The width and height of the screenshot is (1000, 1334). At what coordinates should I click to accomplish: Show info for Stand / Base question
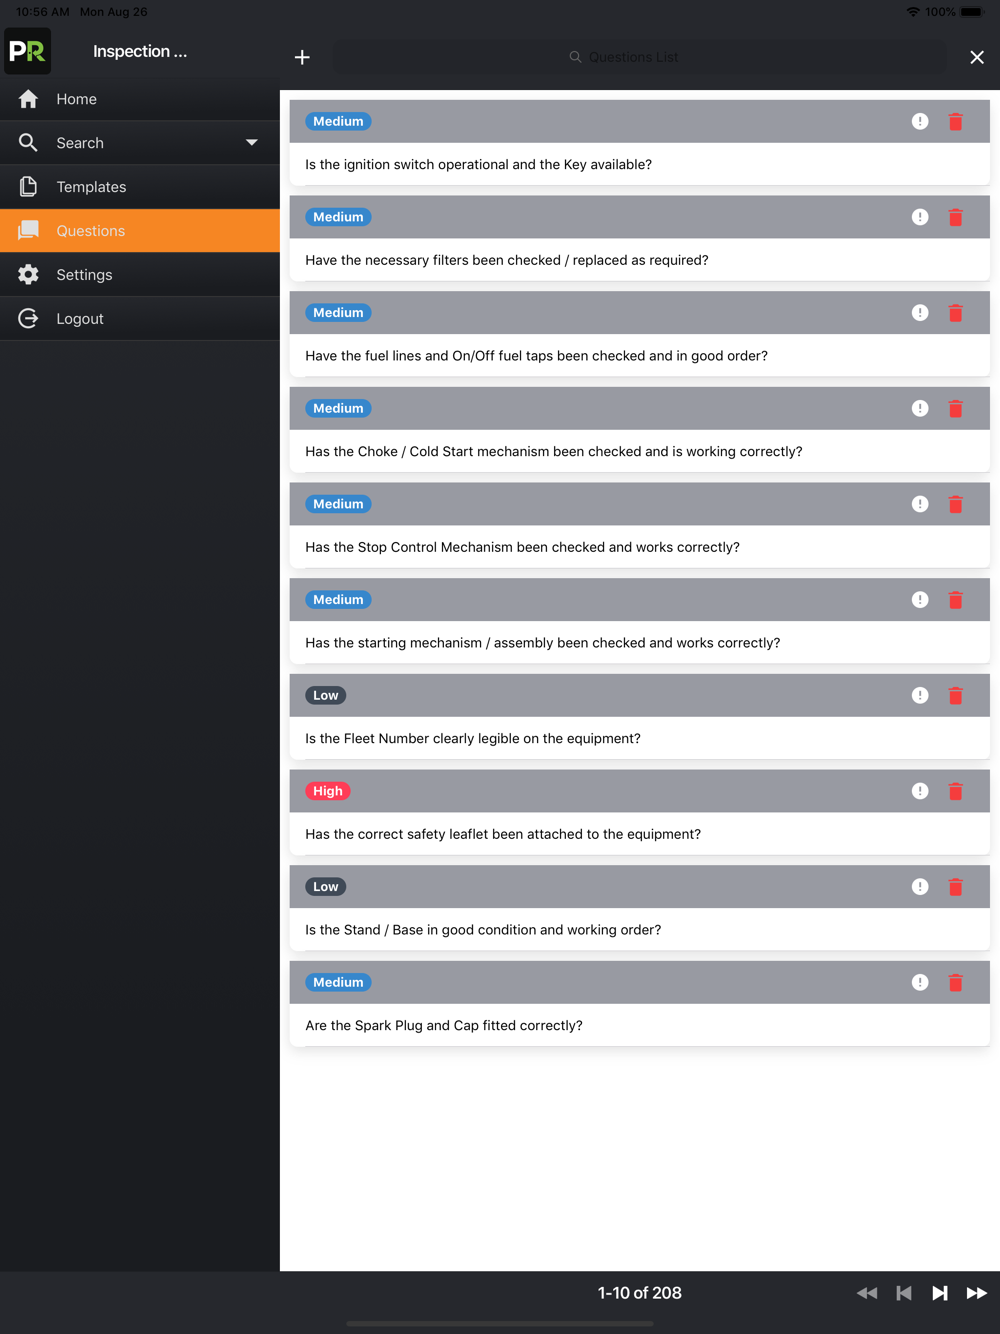tap(920, 887)
